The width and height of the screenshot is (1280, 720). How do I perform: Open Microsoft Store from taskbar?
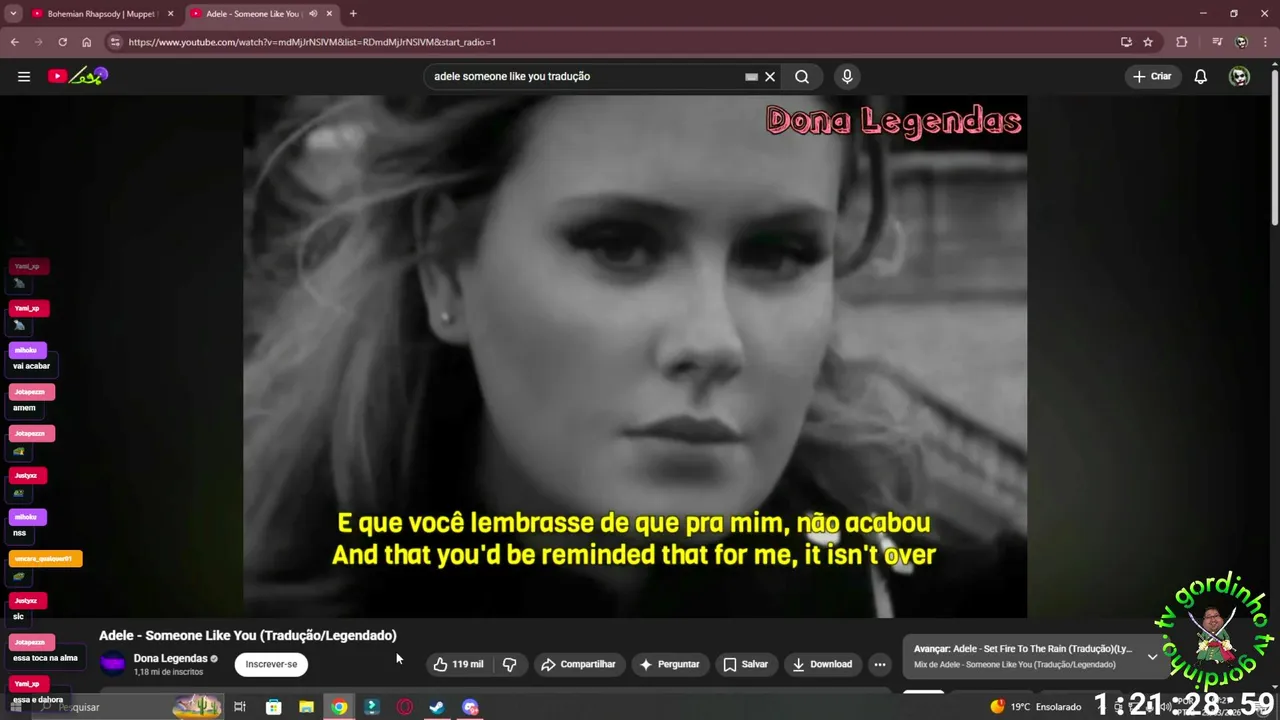[273, 707]
